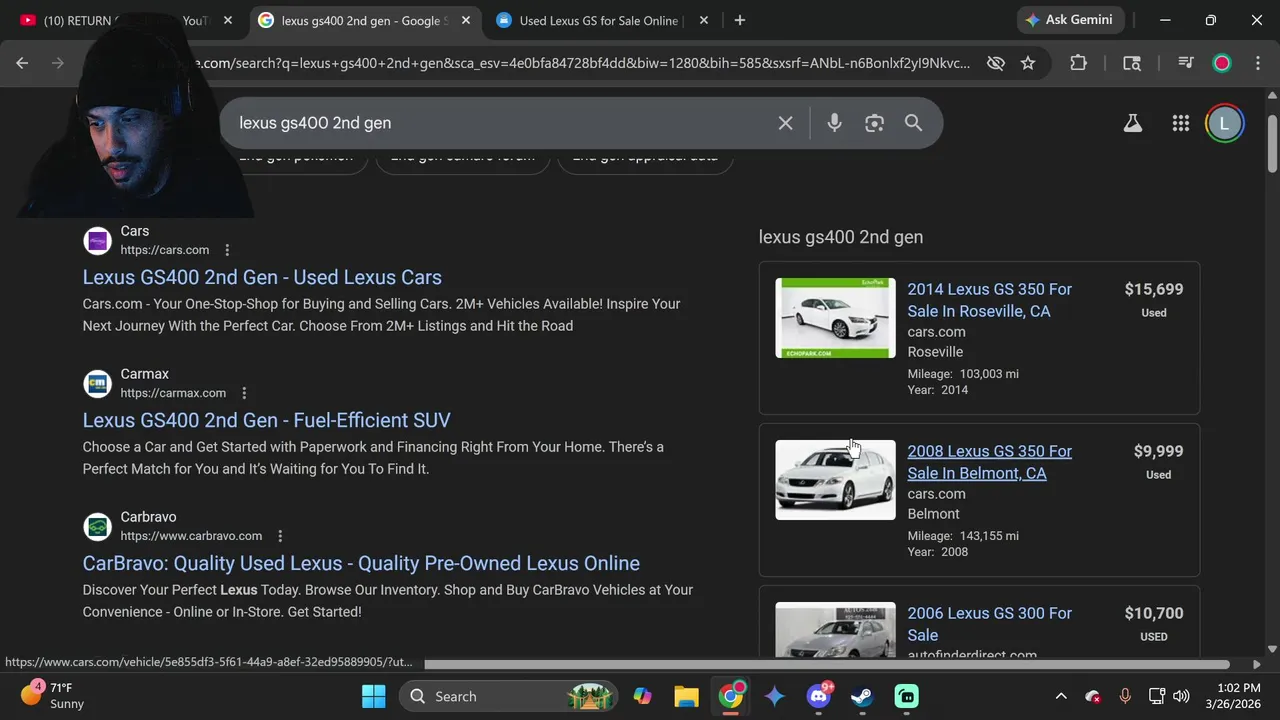Viewport: 1280px width, 720px height.
Task: Open the Windows Start menu
Action: point(373,696)
